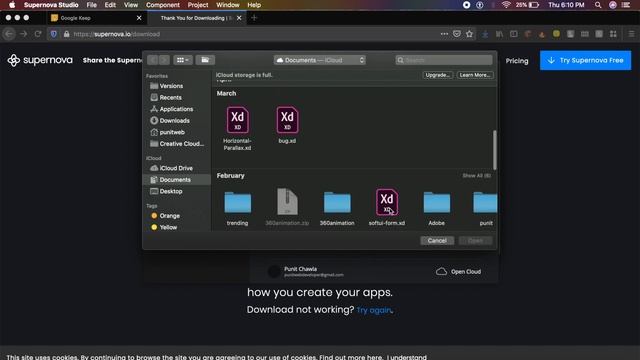This screenshot has width=640, height=360.
Task: Open the Window menu
Action: coord(228,5)
